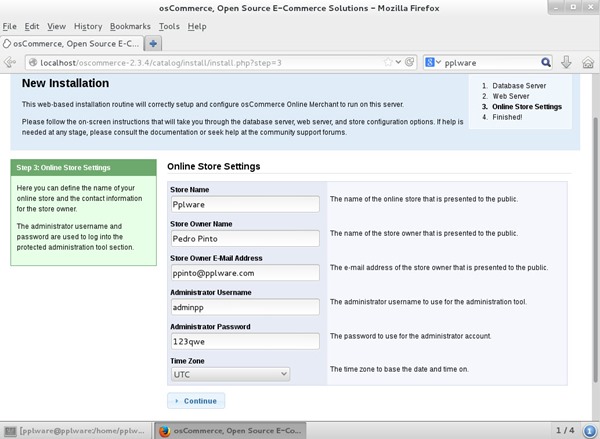Image resolution: width=600 pixels, height=439 pixels.
Task: Bookmark this page with star icon
Action: (x=388, y=62)
